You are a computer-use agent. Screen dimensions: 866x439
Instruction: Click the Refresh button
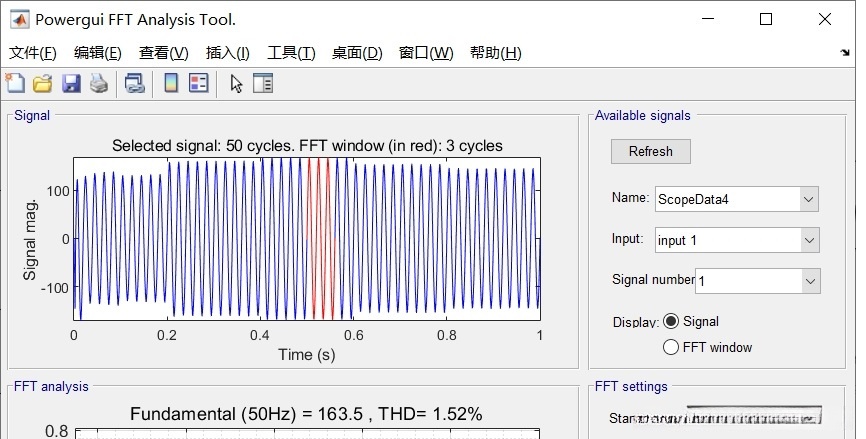(651, 151)
